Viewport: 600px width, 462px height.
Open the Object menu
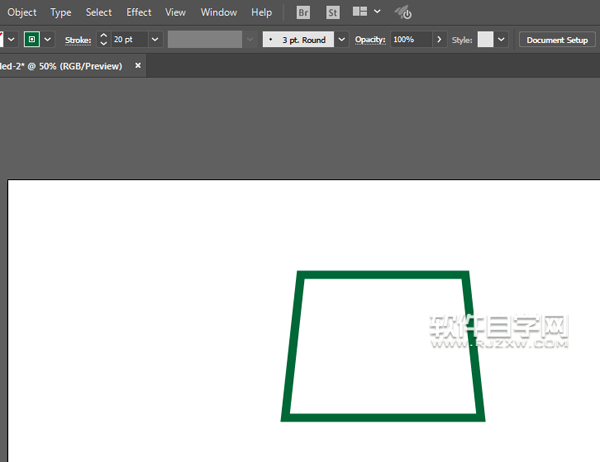click(21, 13)
